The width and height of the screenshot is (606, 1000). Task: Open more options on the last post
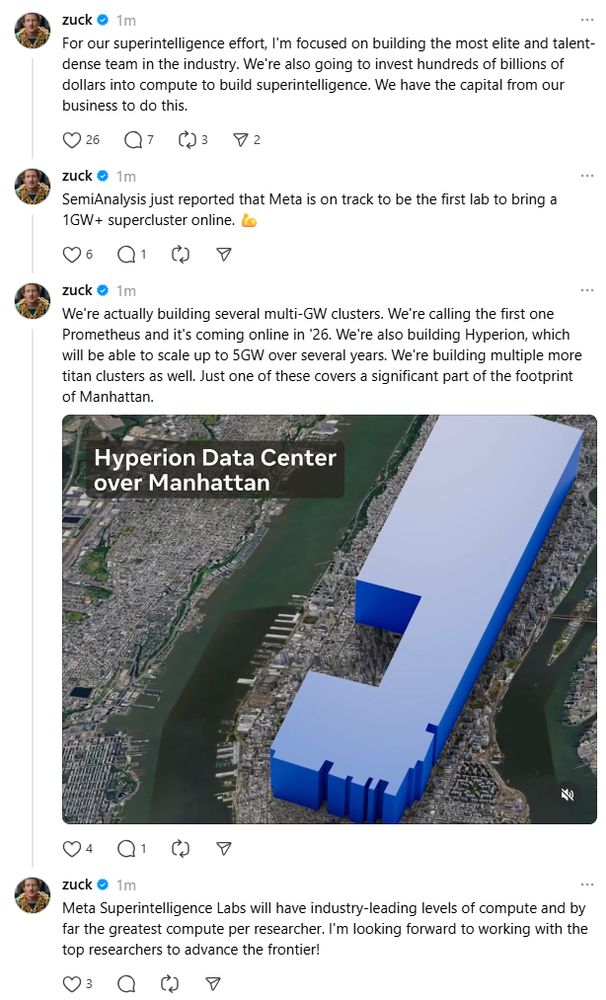tap(587, 885)
